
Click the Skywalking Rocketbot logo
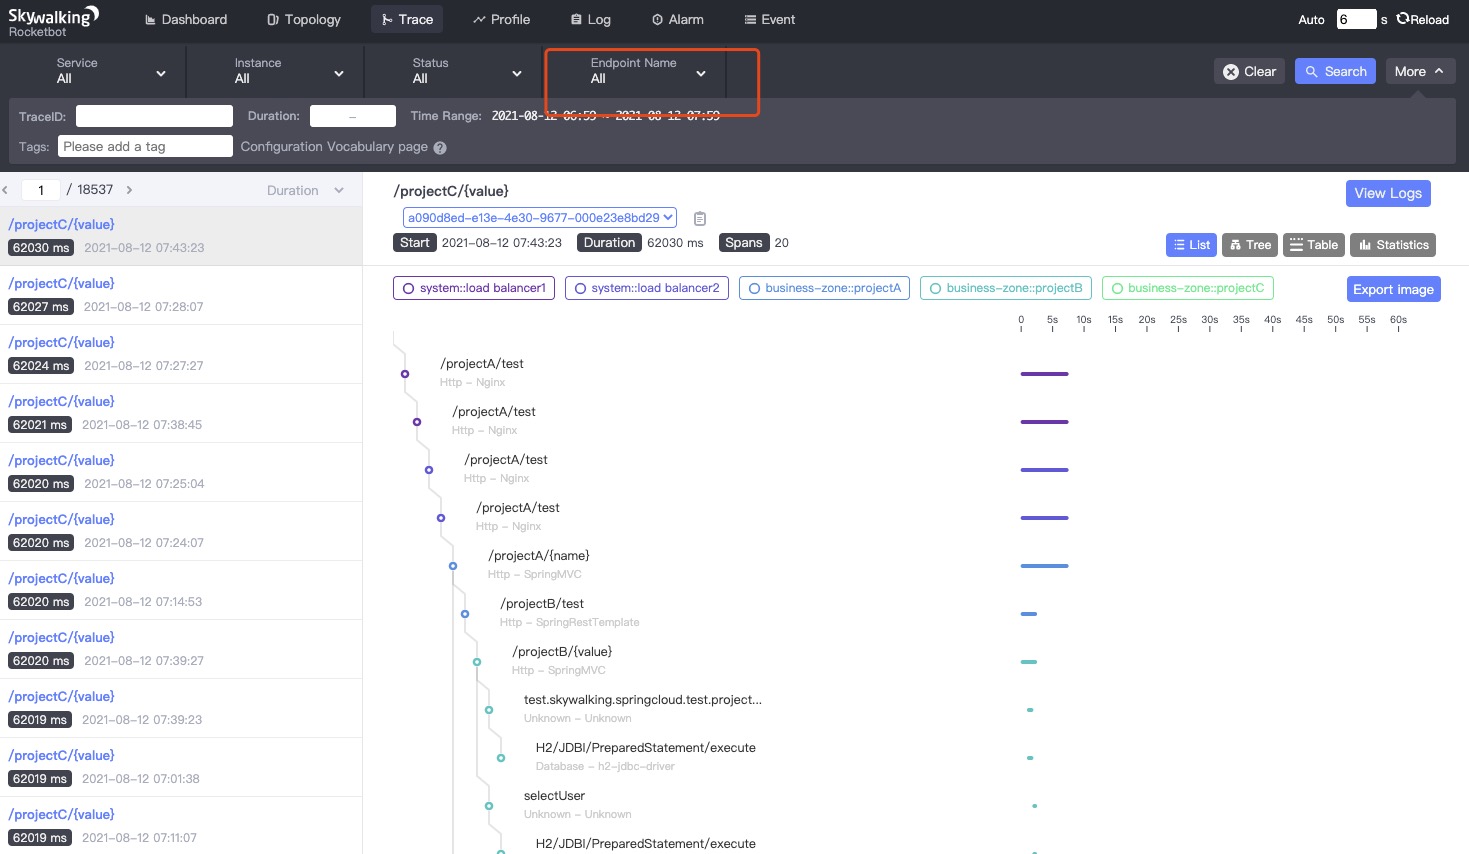click(53, 20)
